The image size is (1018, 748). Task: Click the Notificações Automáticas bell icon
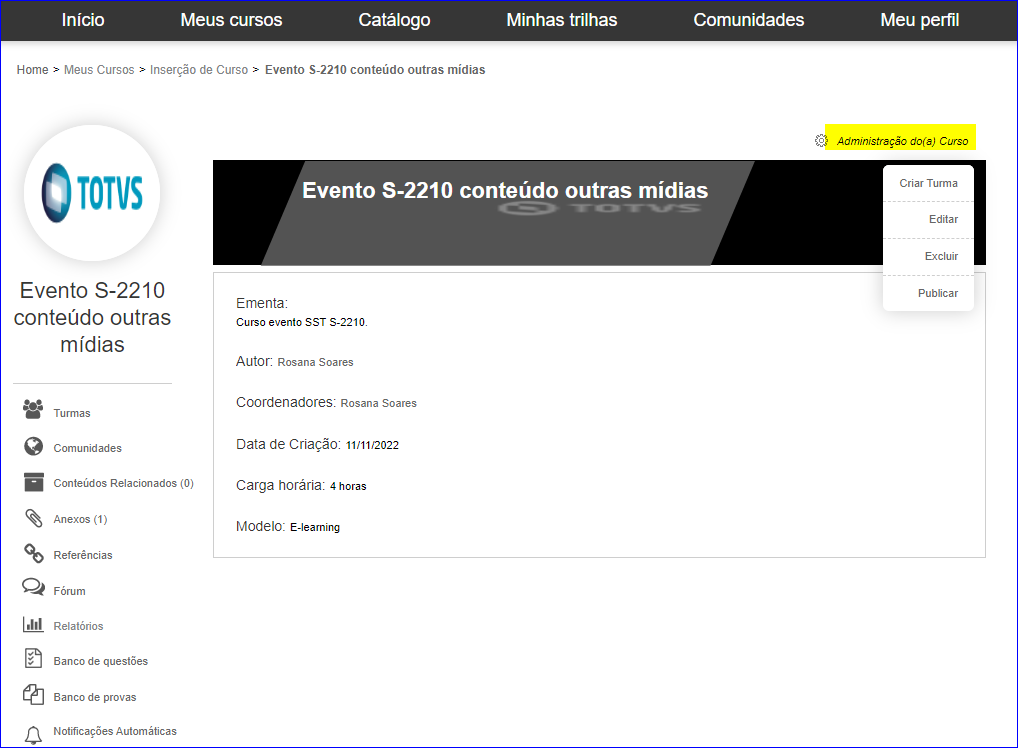[x=33, y=735]
